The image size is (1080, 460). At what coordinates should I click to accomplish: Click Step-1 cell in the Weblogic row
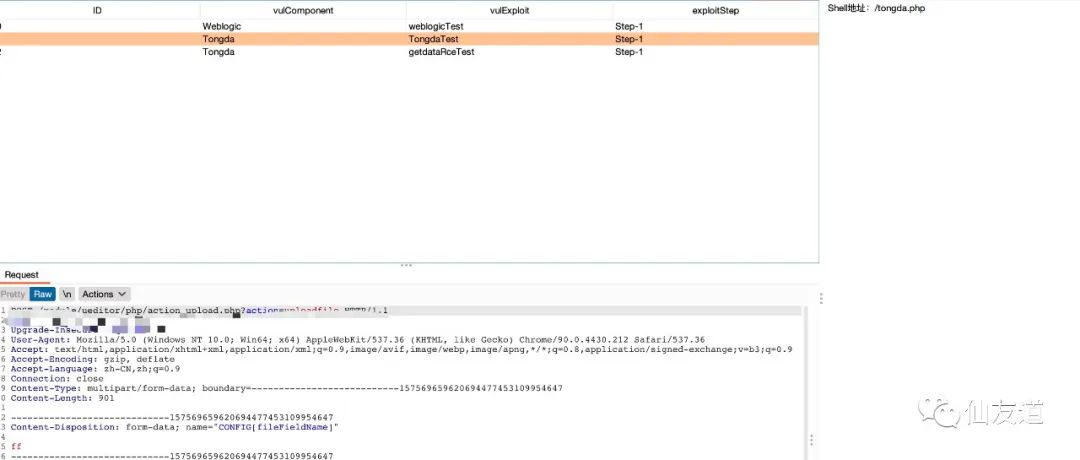(629, 25)
